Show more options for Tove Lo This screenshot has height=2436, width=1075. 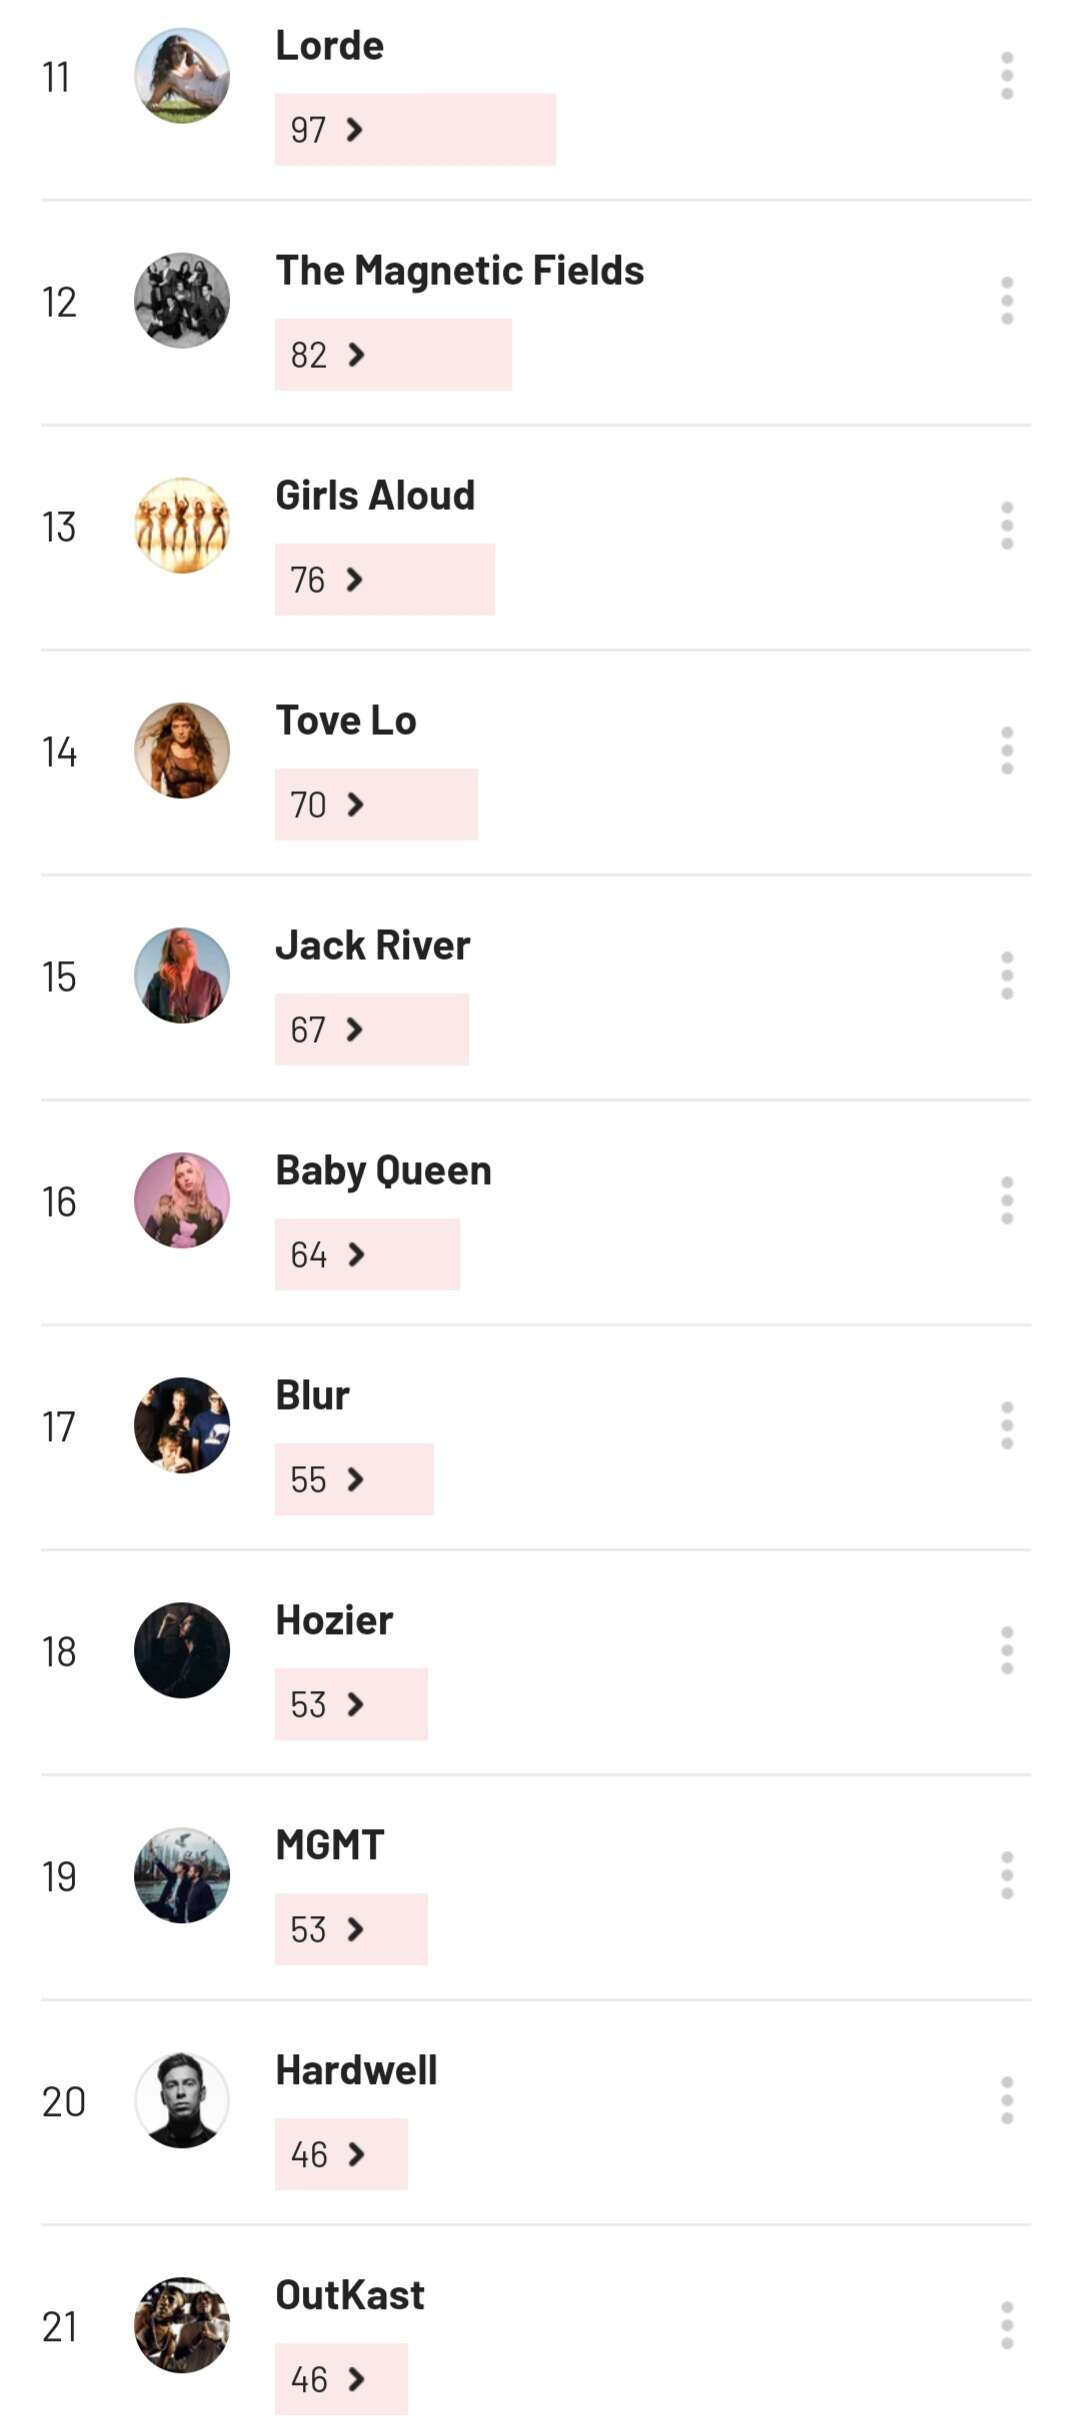[x=1006, y=751]
